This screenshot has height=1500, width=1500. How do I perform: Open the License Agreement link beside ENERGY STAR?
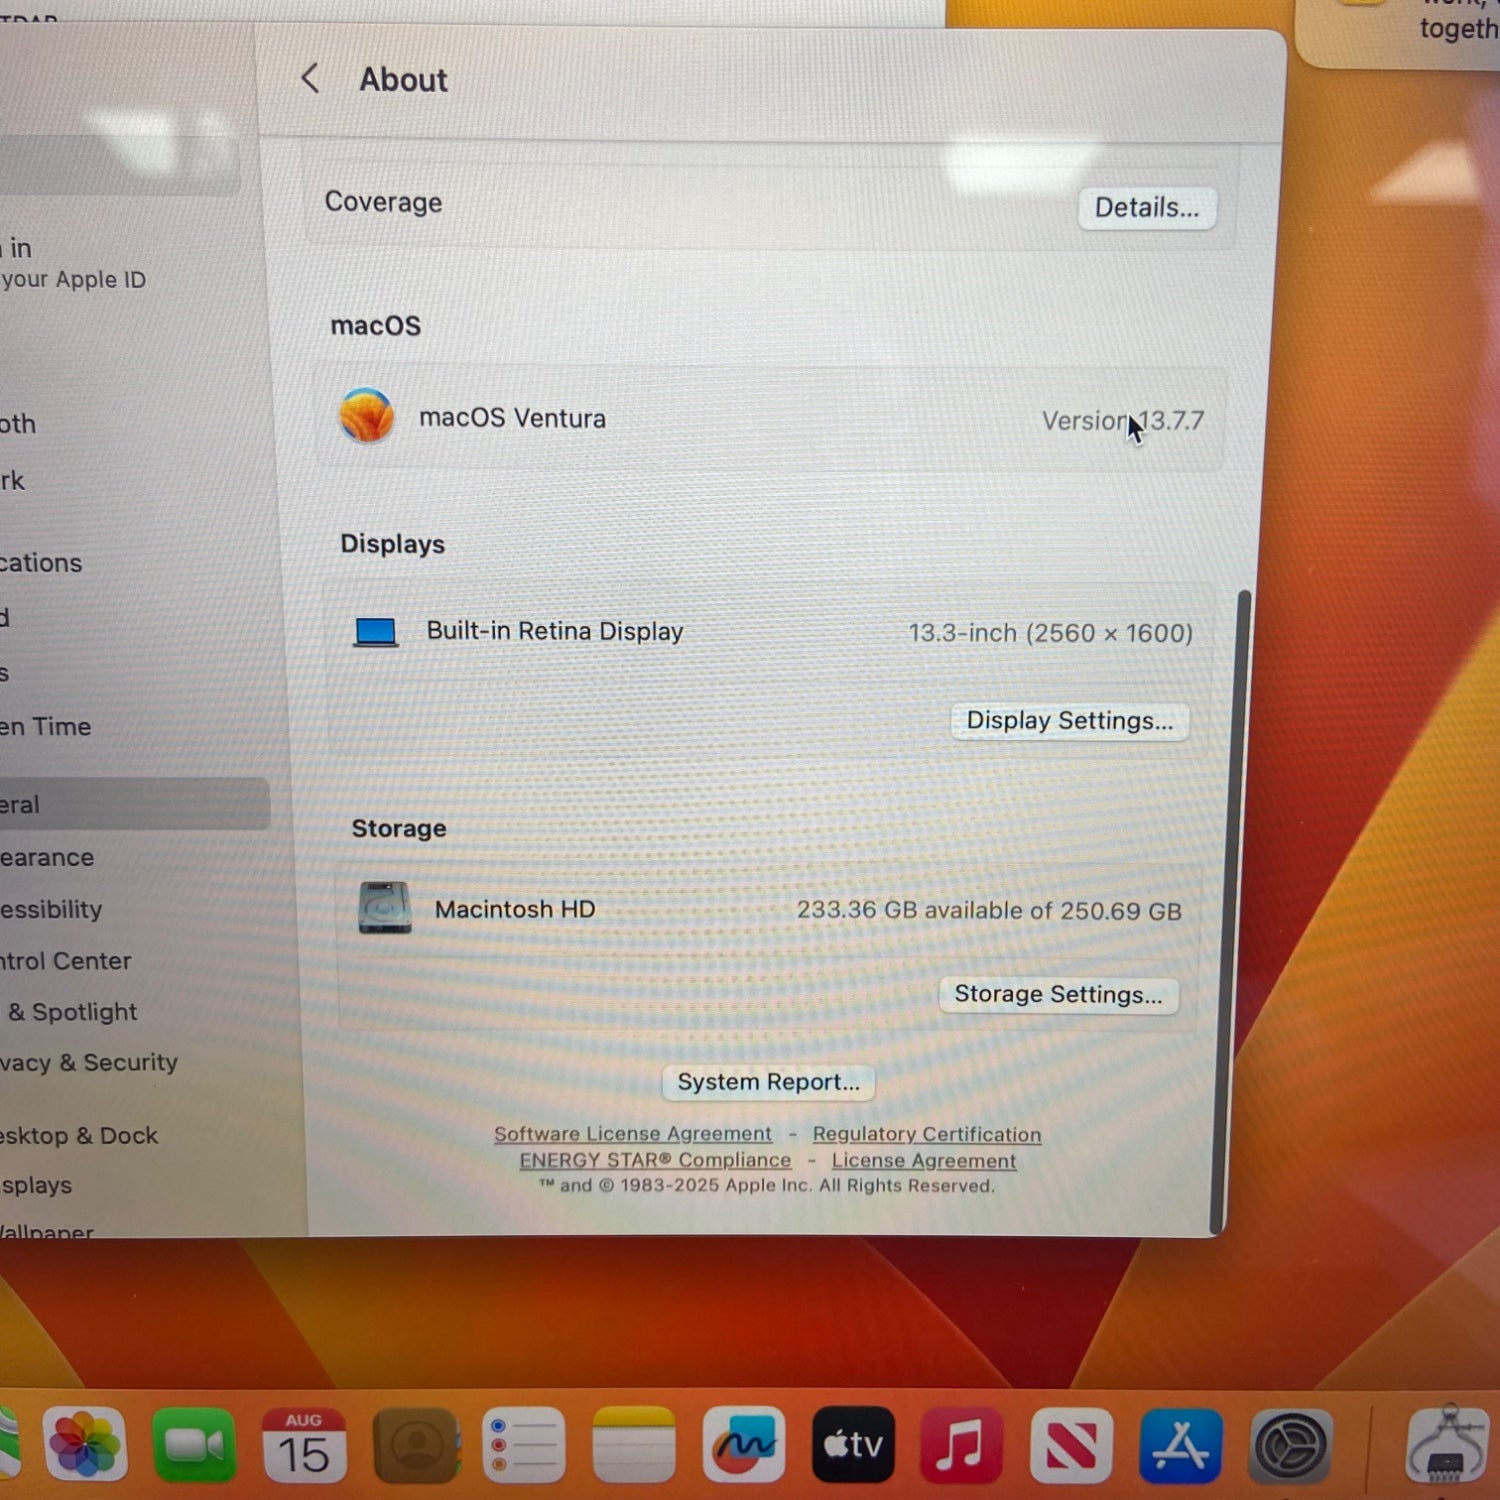[924, 1161]
